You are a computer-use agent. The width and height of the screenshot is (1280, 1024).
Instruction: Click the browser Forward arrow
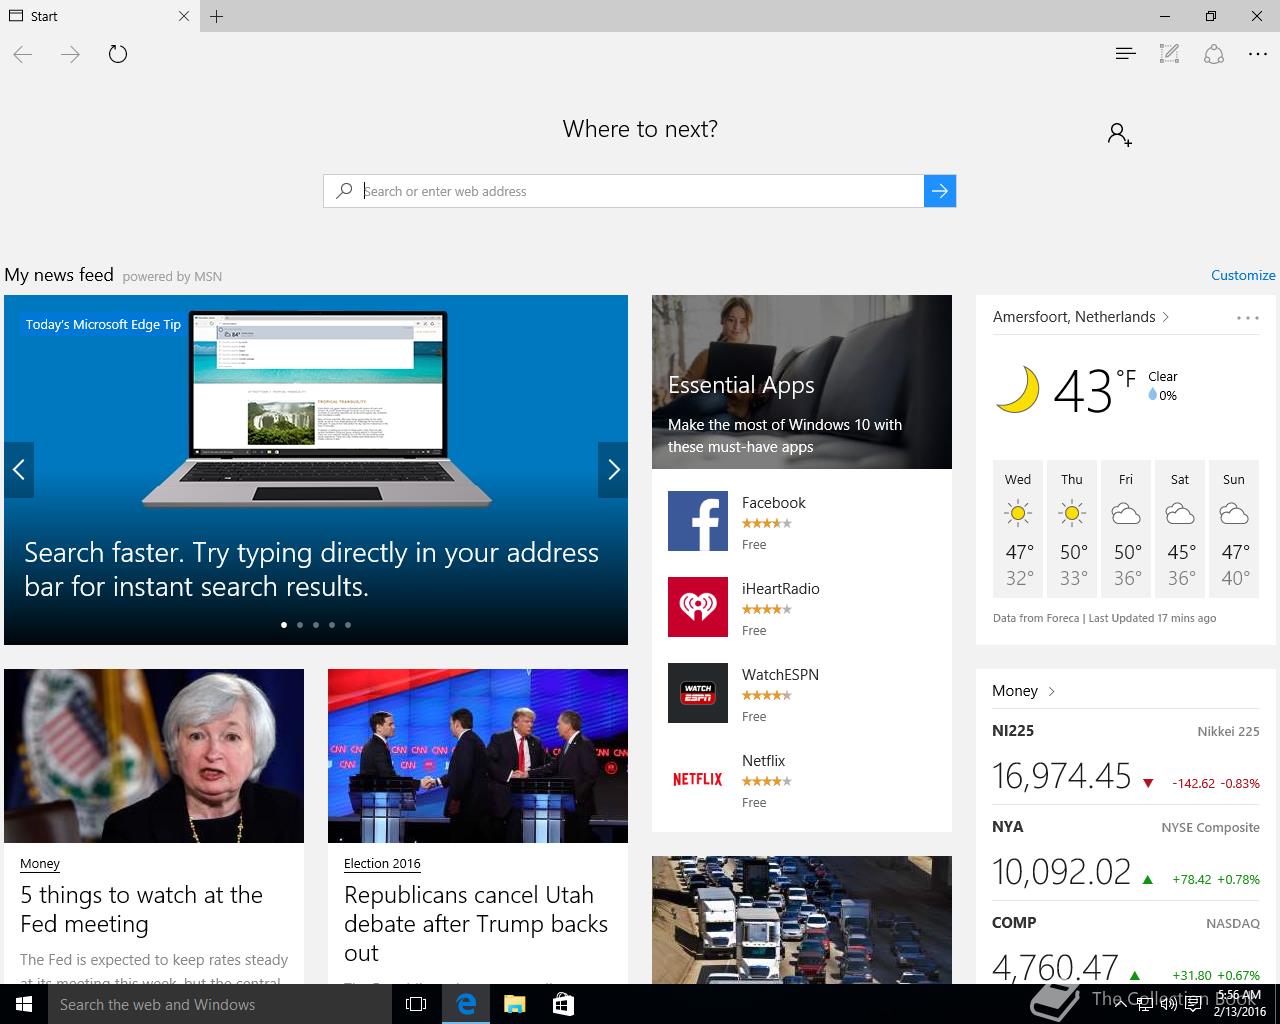tap(70, 54)
